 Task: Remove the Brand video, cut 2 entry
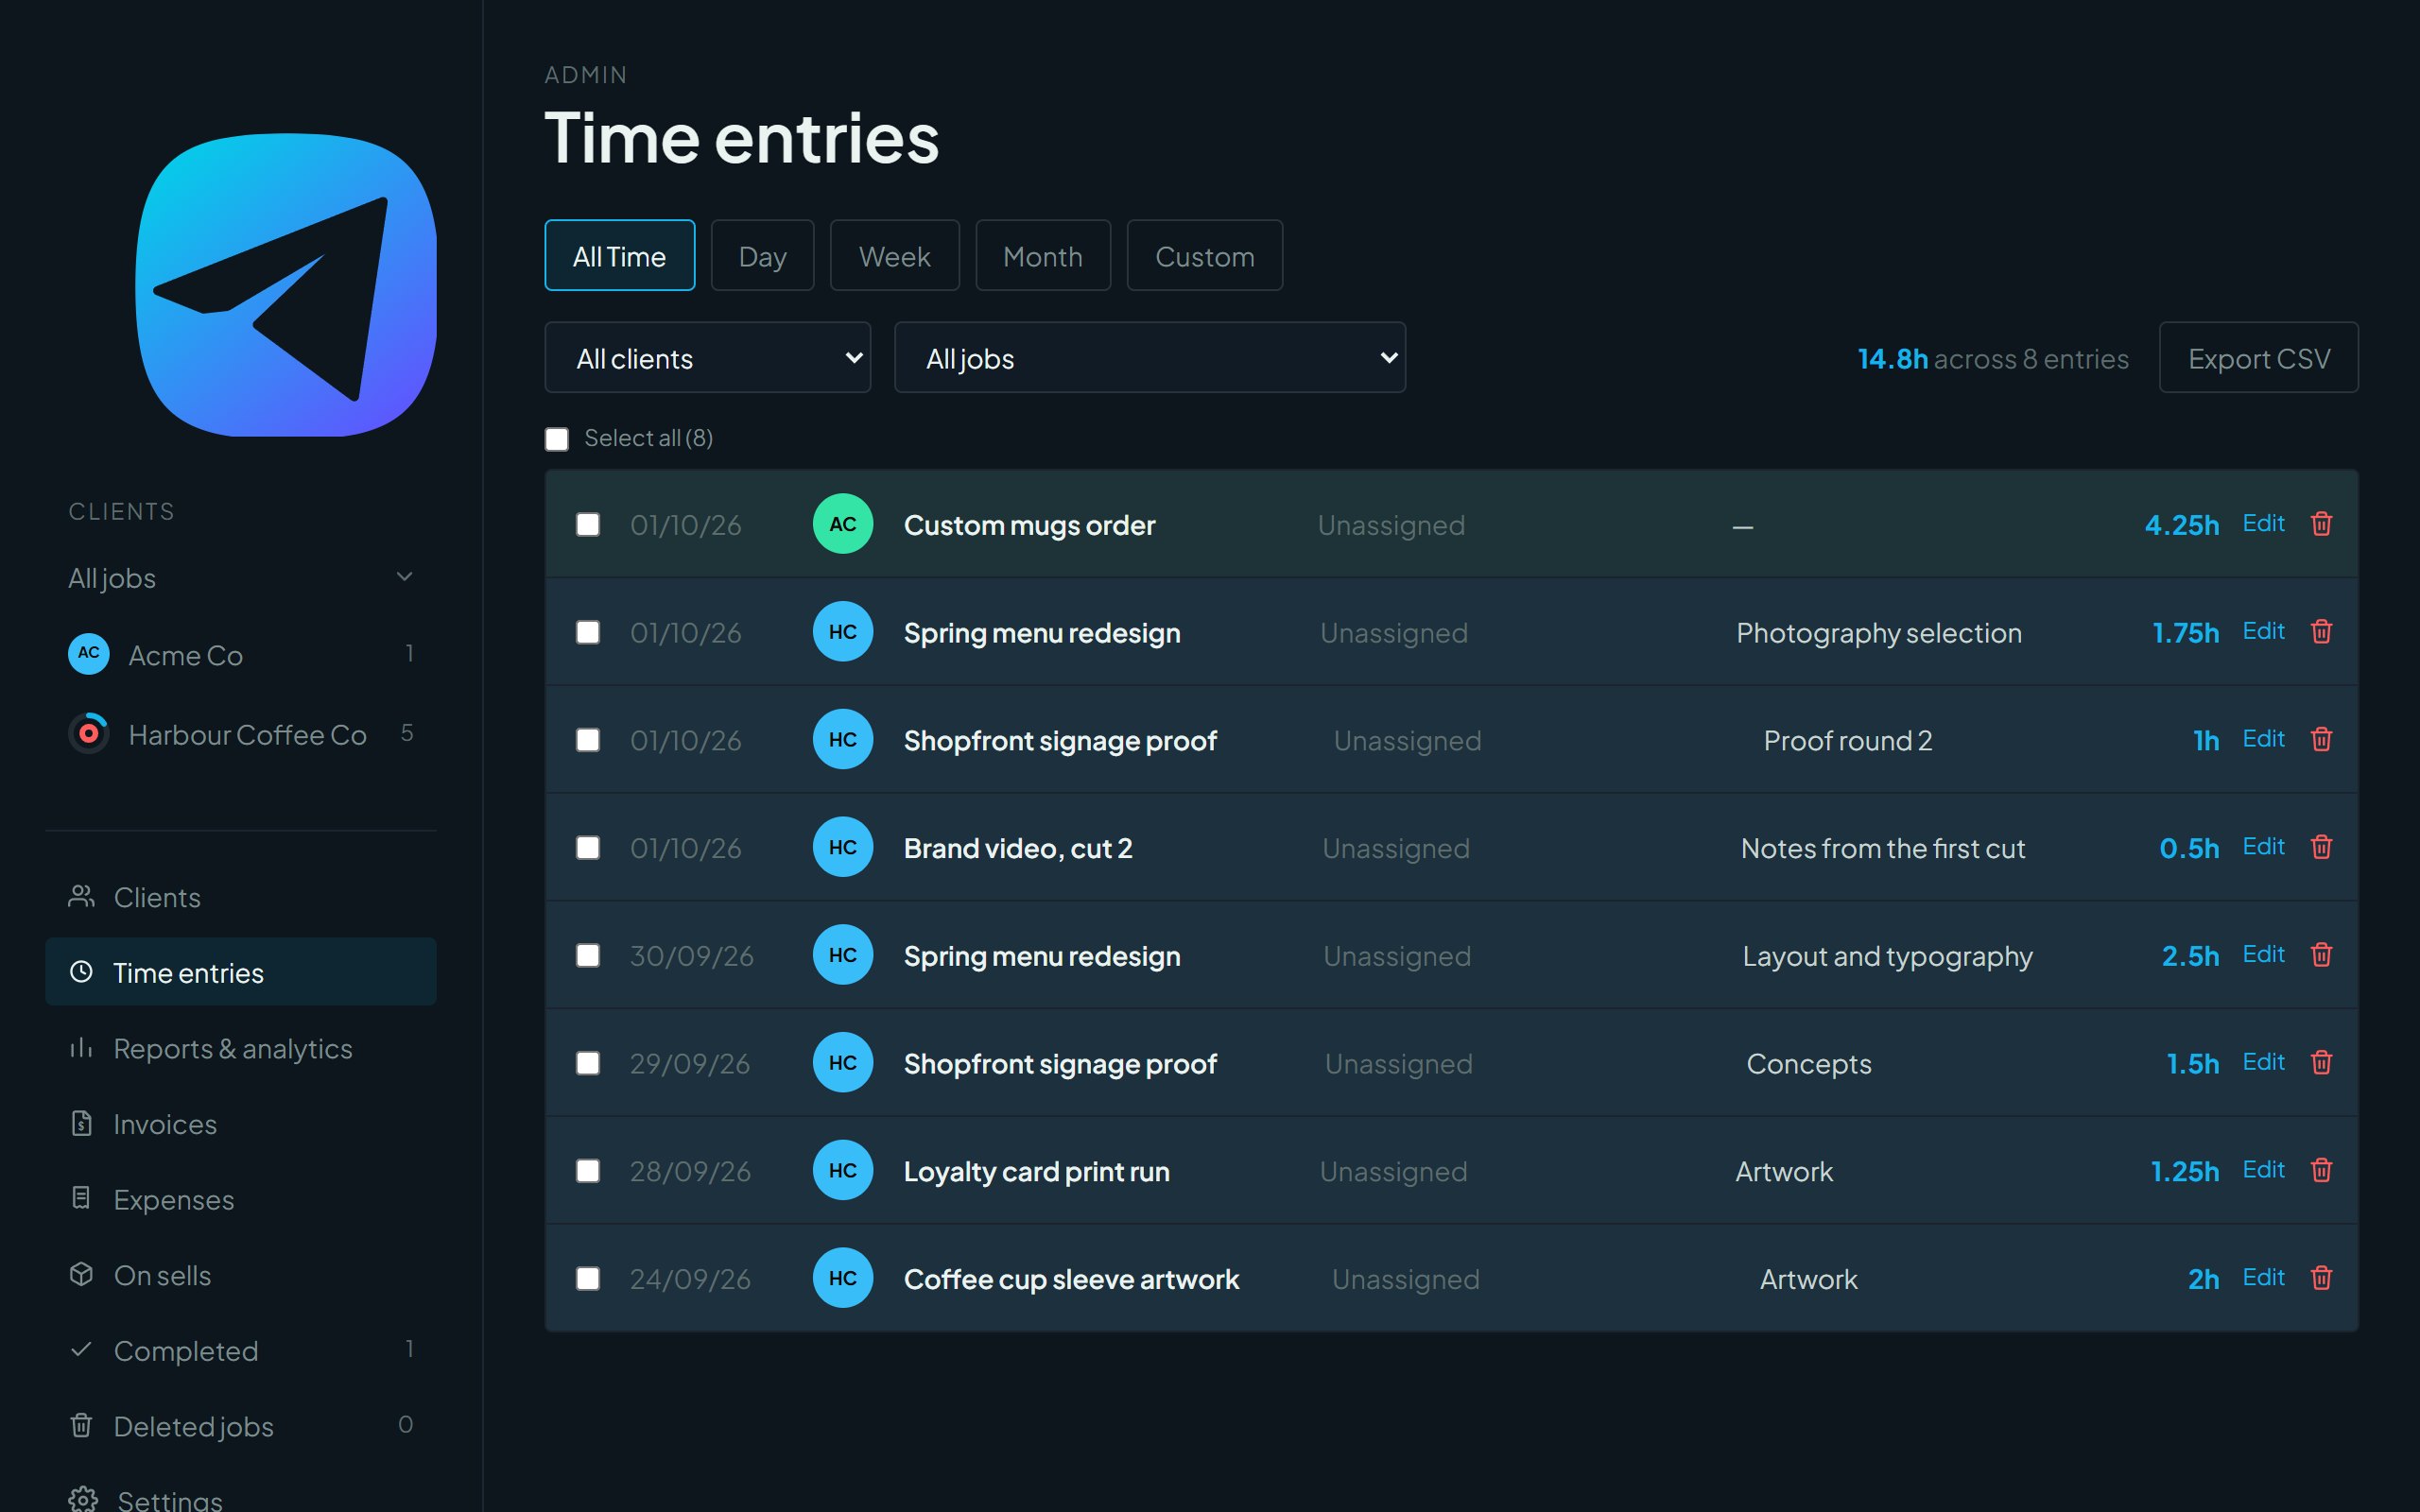[2321, 847]
